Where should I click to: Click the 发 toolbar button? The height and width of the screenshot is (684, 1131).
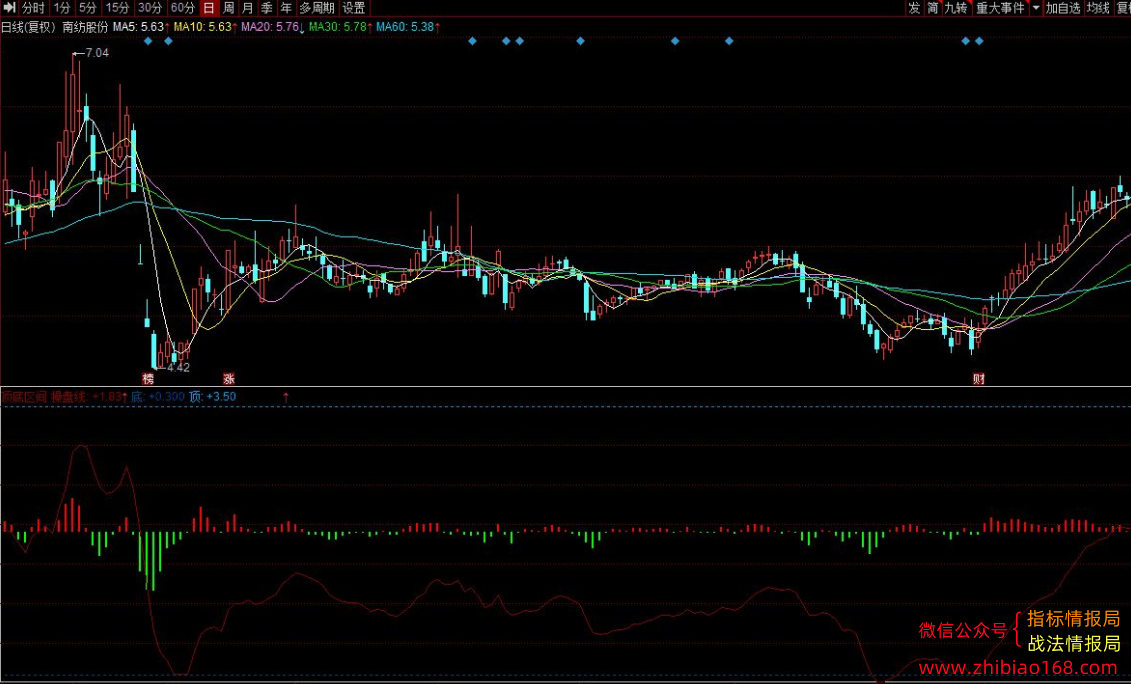915,8
